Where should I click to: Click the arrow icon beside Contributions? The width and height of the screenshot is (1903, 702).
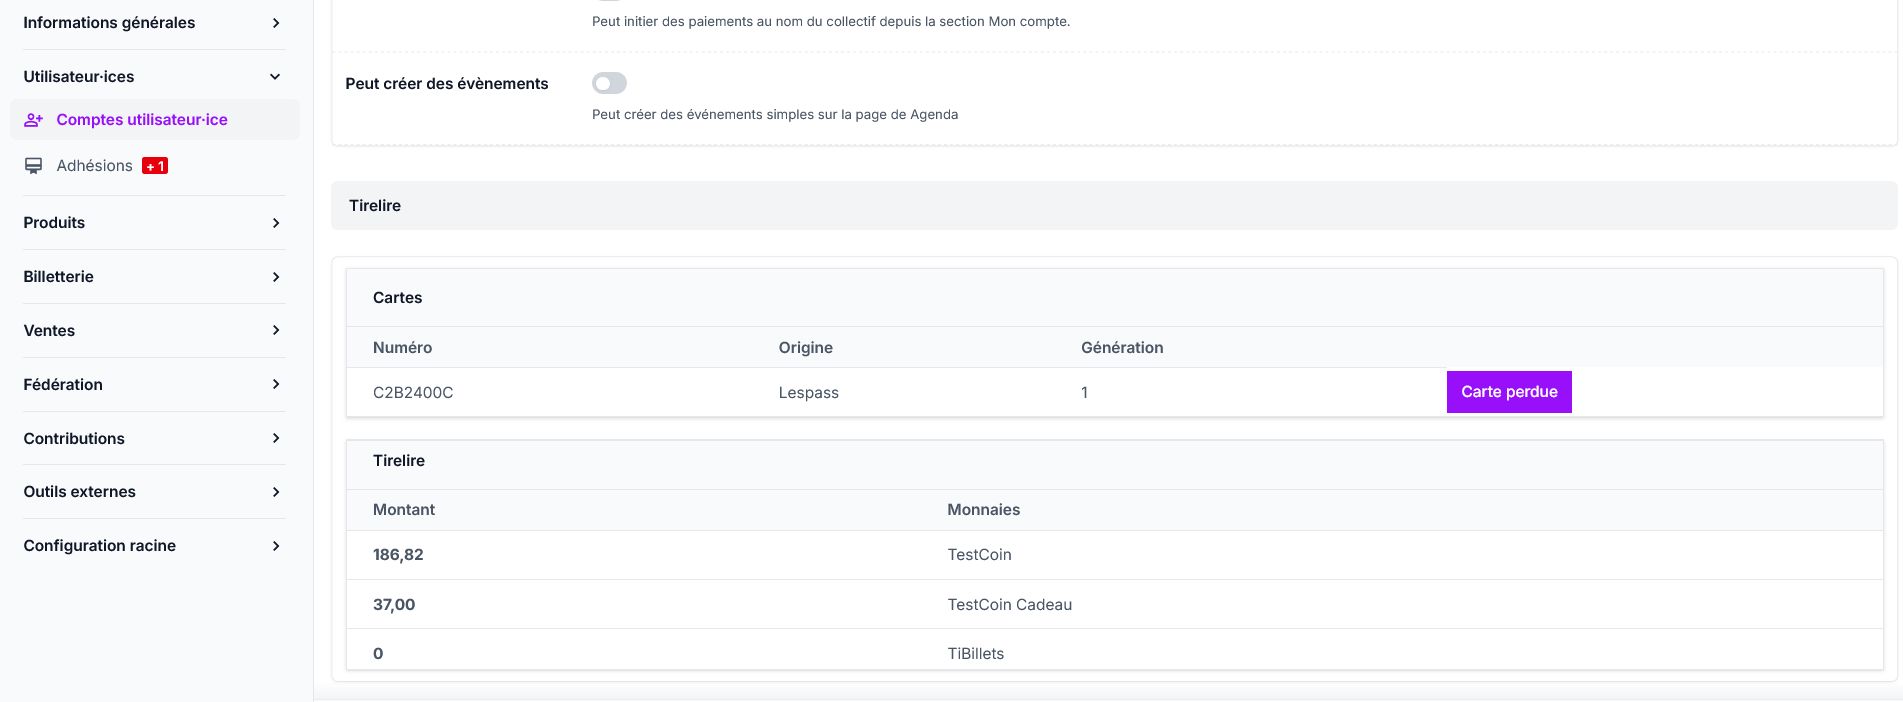[276, 439]
